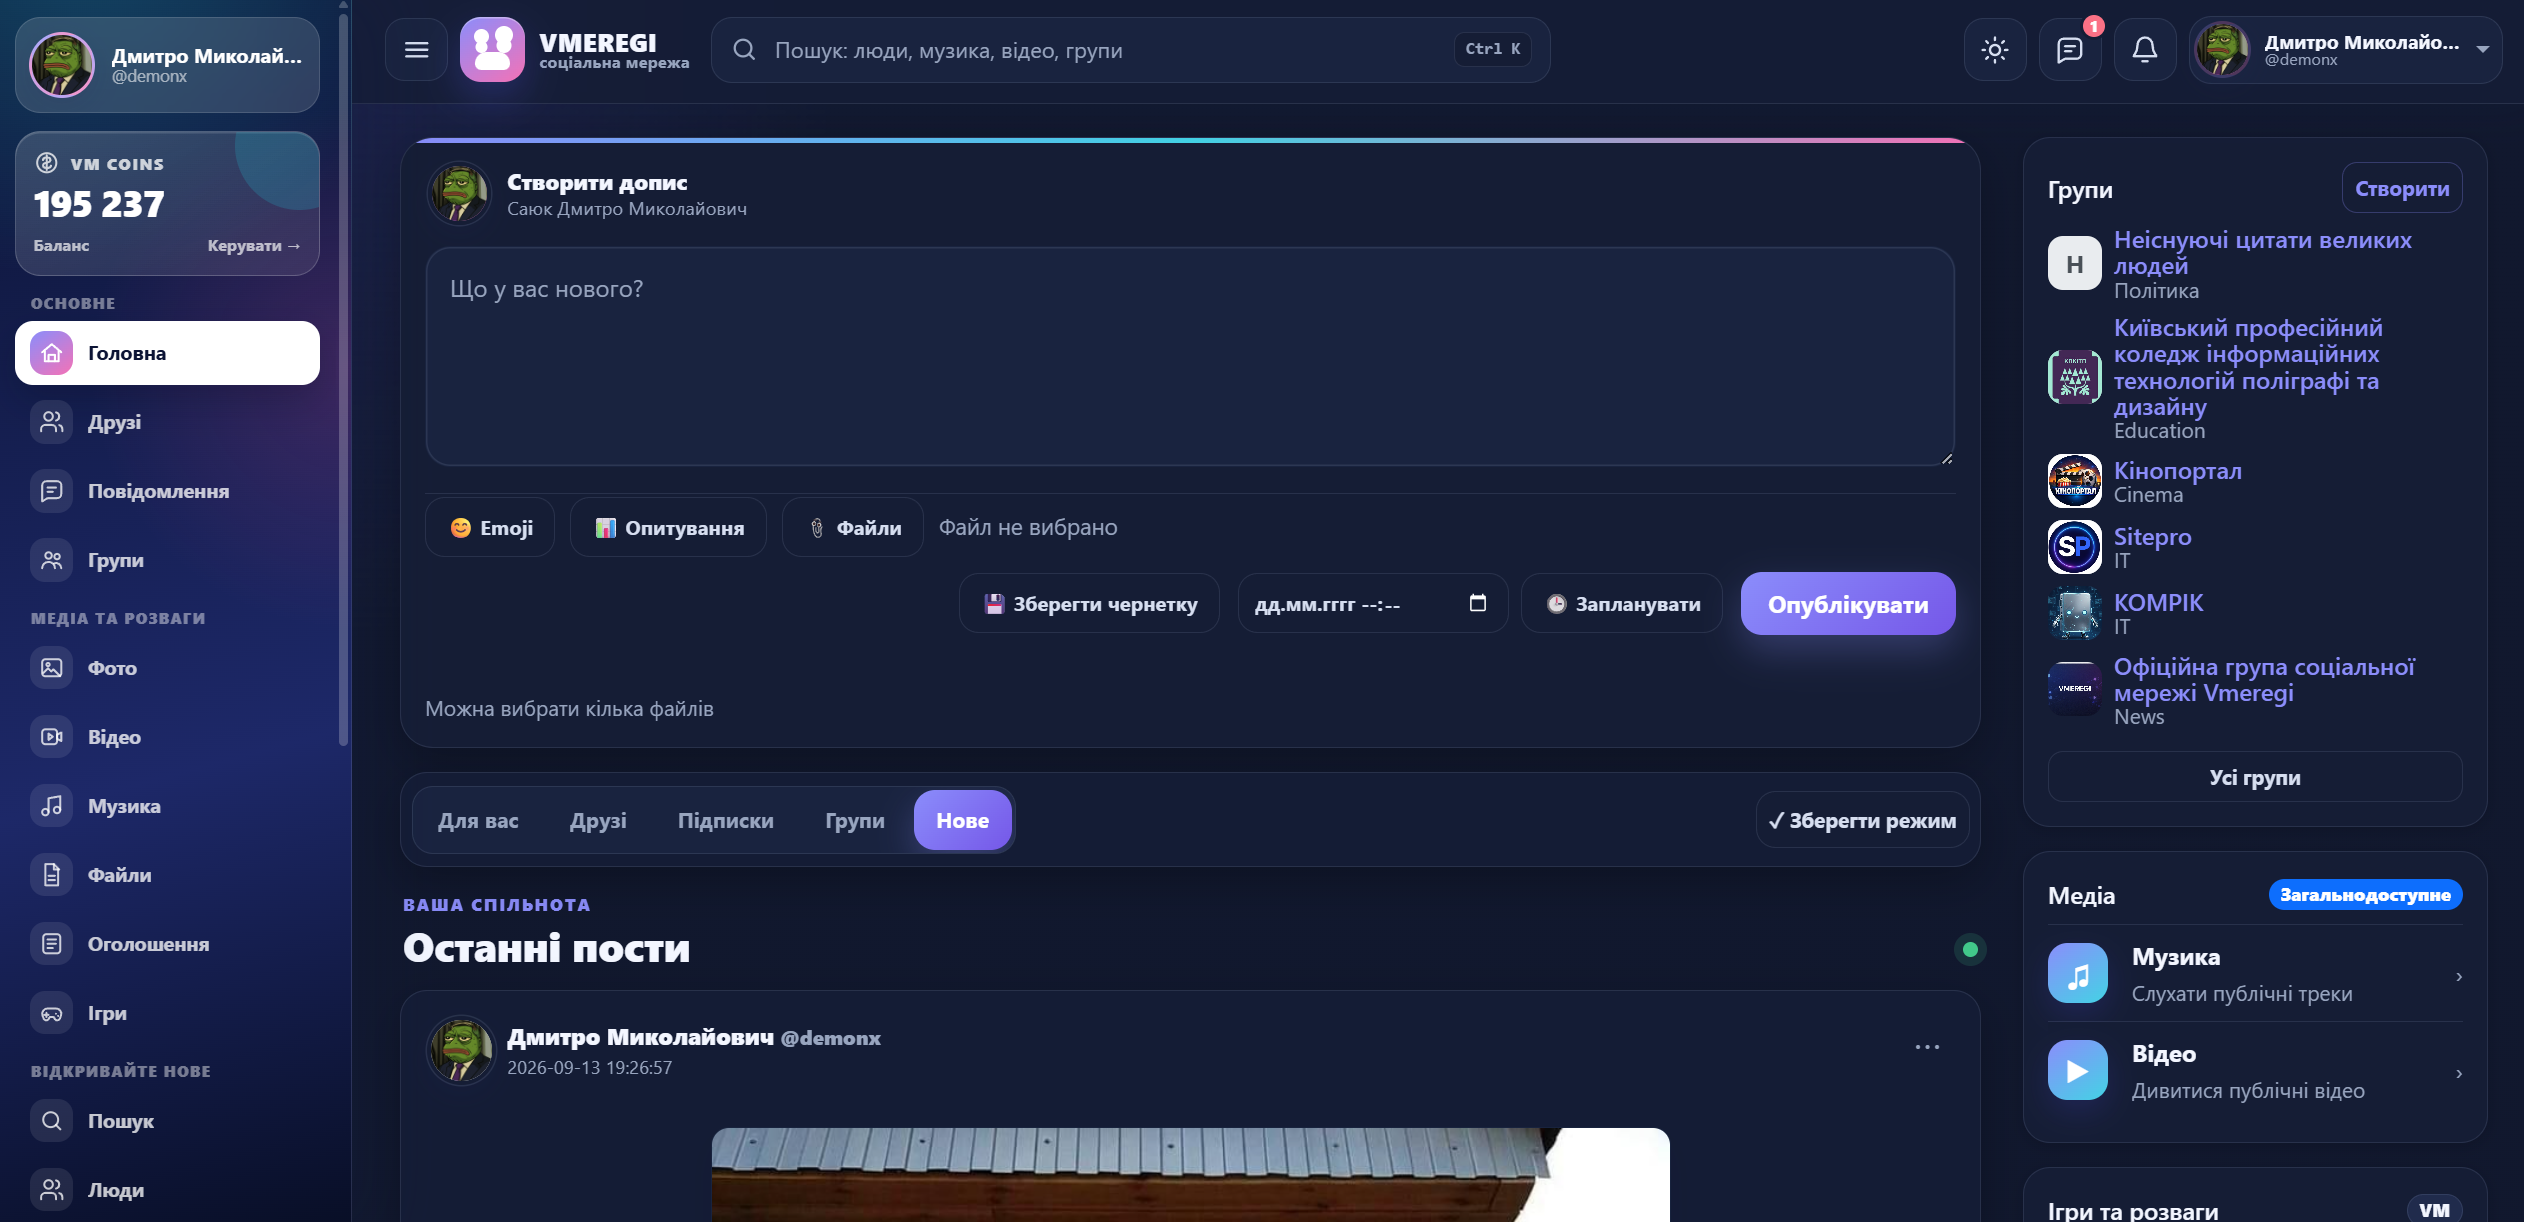Open the Ігри sidebar section
2524x1222 pixels.
[167, 1013]
